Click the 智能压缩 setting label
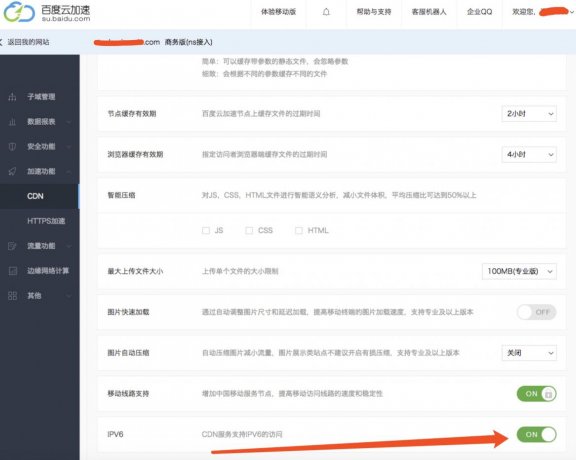576x460 pixels. pos(121,195)
